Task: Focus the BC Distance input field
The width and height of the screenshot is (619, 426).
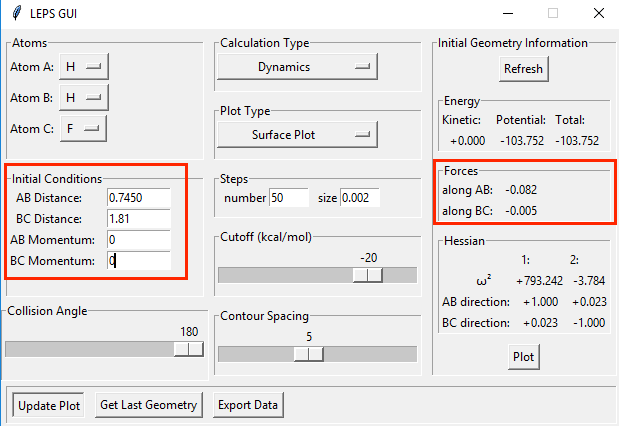Action: click(139, 218)
